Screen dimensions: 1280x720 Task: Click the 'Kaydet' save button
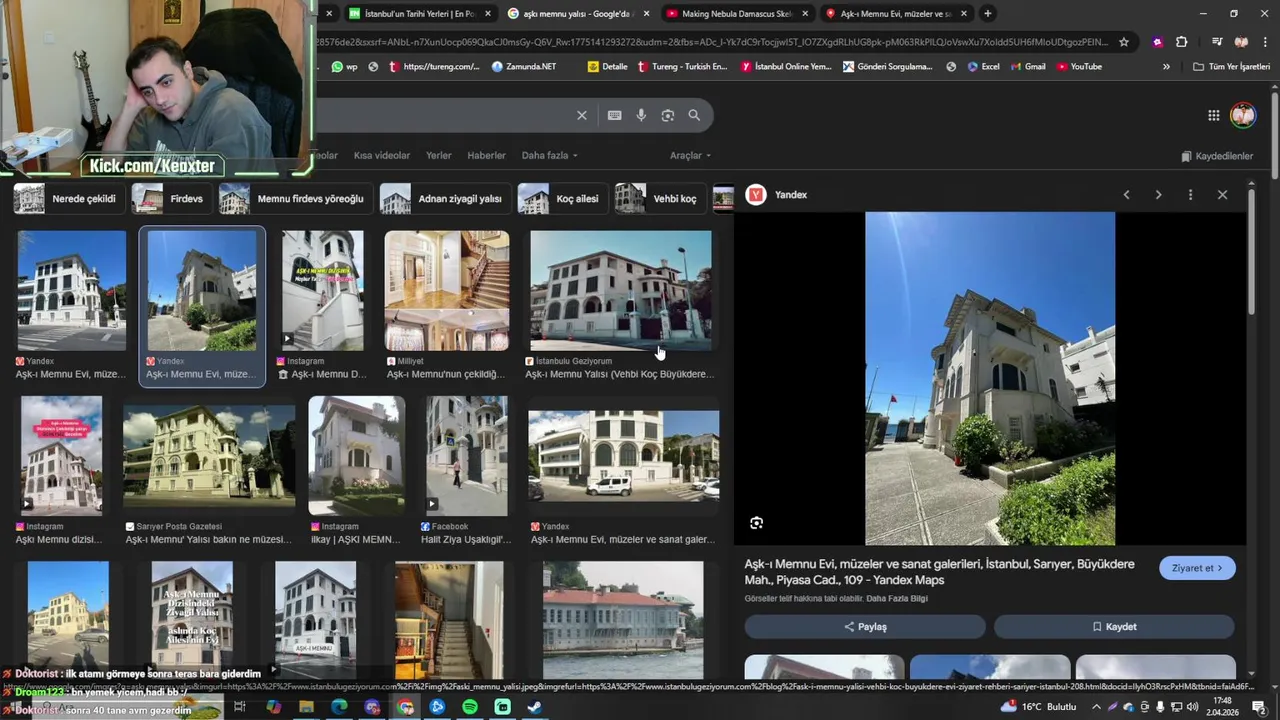tap(1114, 627)
